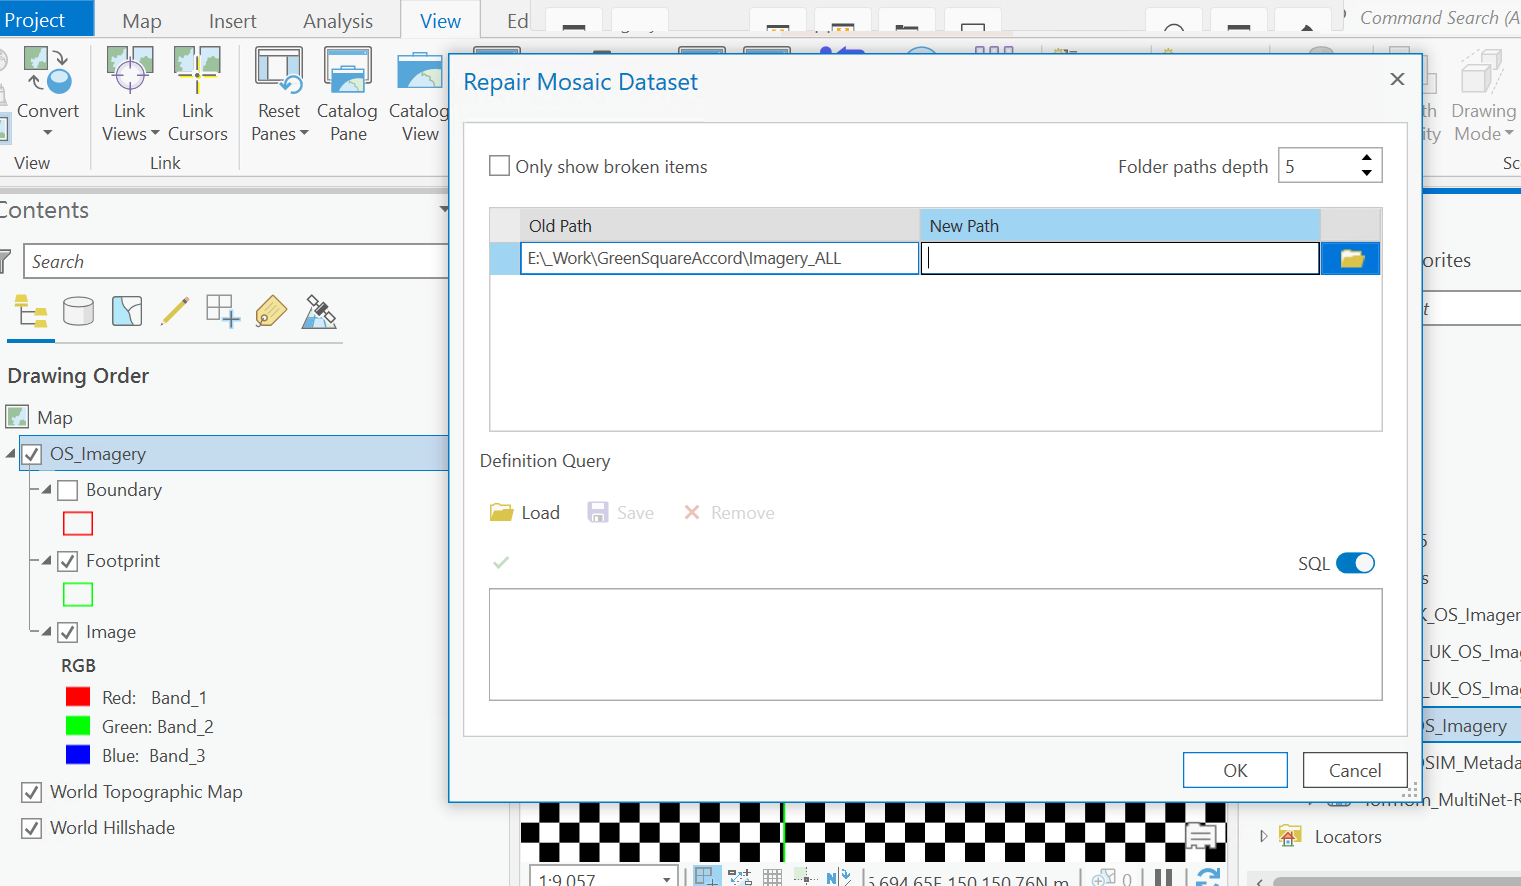Select List By Snapping icon
This screenshot has height=886, width=1521.
(222, 312)
